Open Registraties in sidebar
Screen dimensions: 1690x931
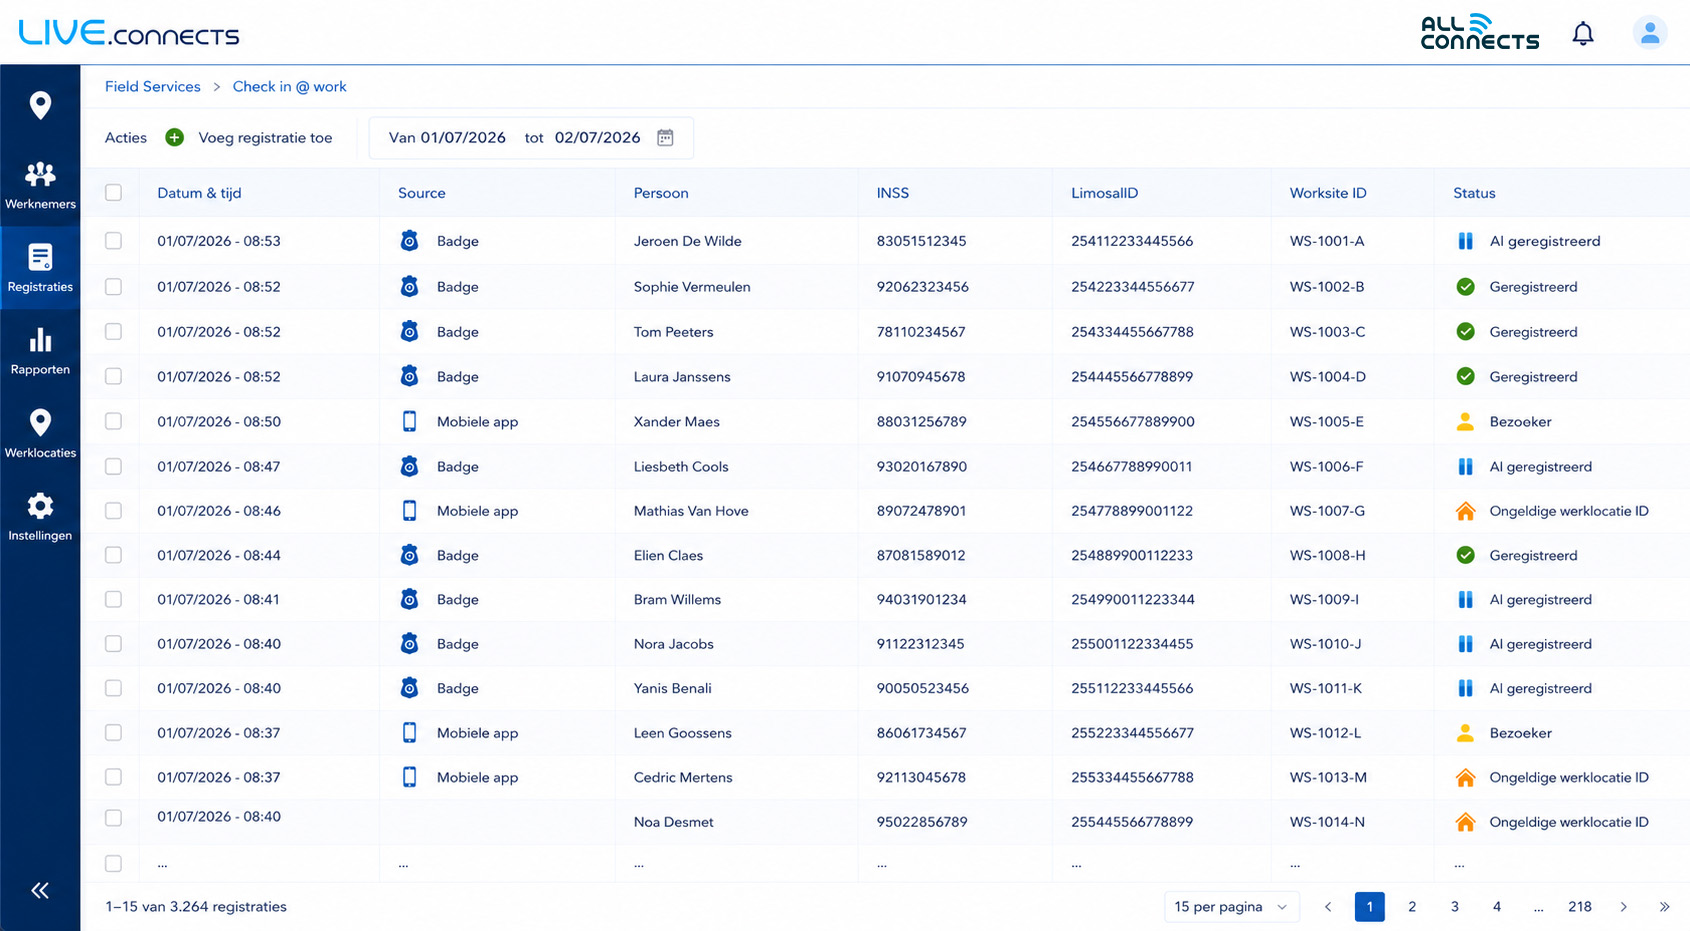[40, 268]
